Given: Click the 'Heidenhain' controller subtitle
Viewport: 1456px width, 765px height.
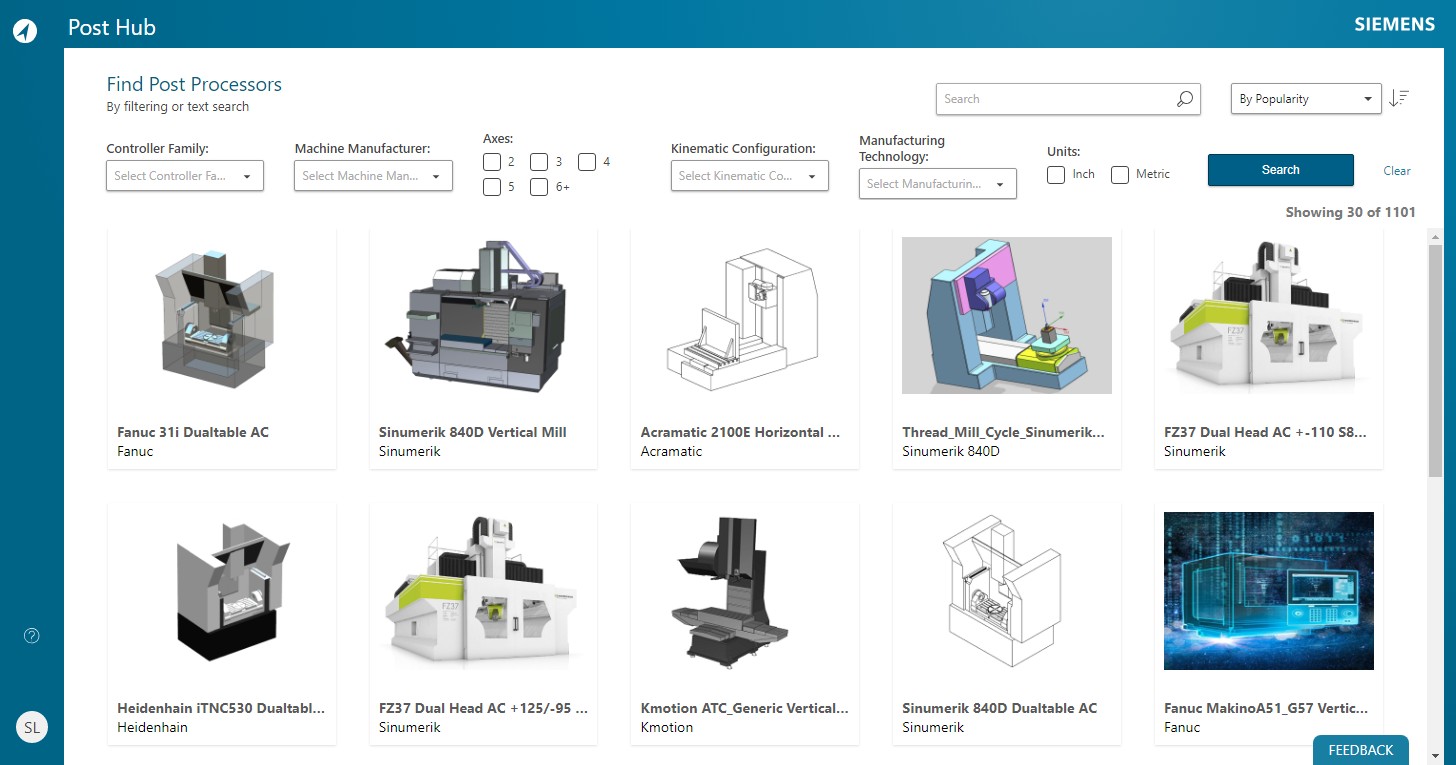Looking at the screenshot, I should click(x=152, y=728).
